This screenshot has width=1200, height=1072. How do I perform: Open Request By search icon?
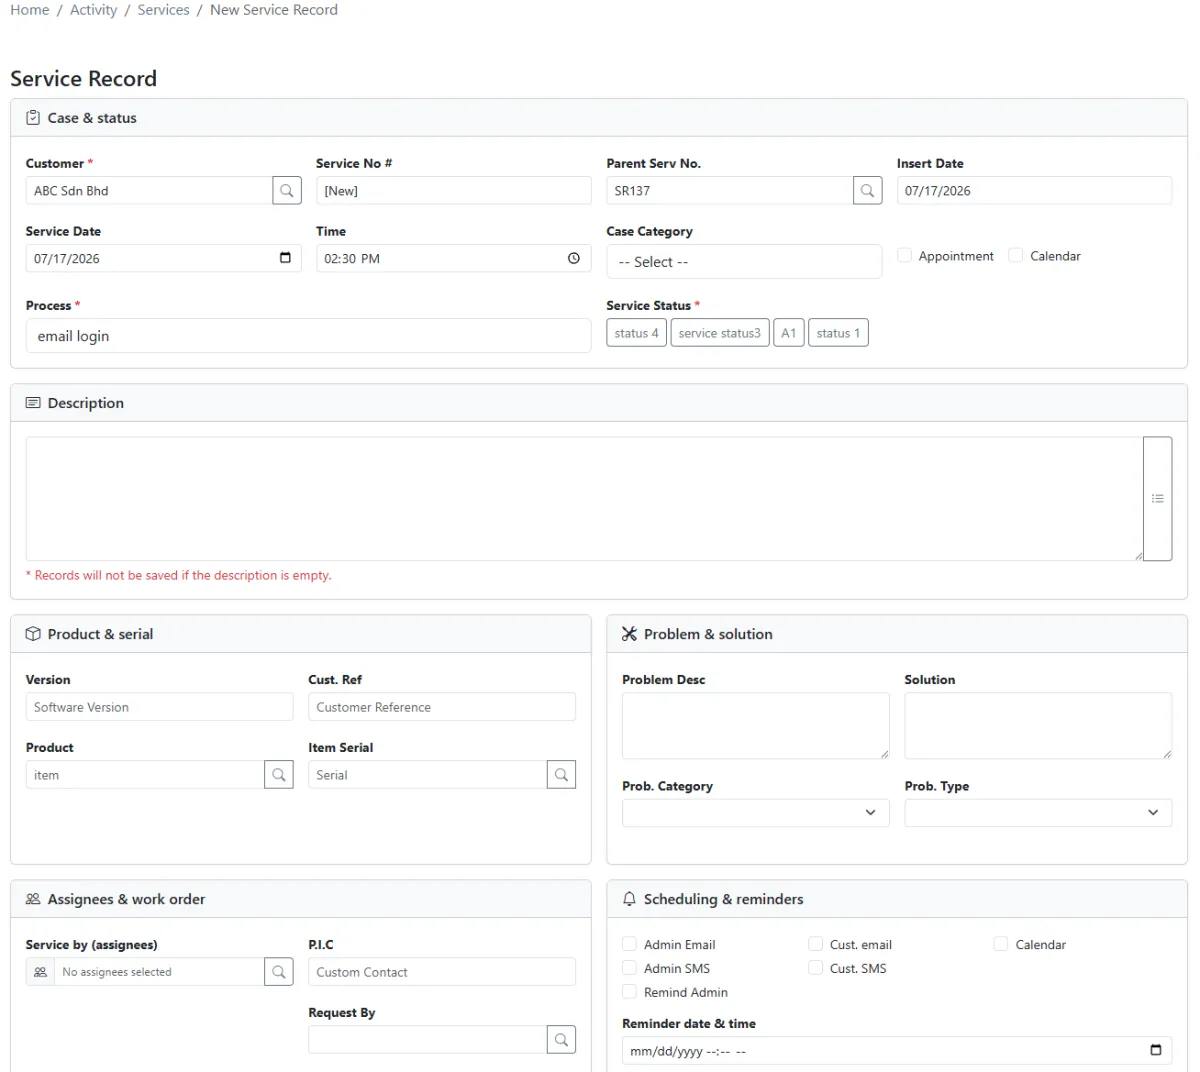(x=562, y=1040)
